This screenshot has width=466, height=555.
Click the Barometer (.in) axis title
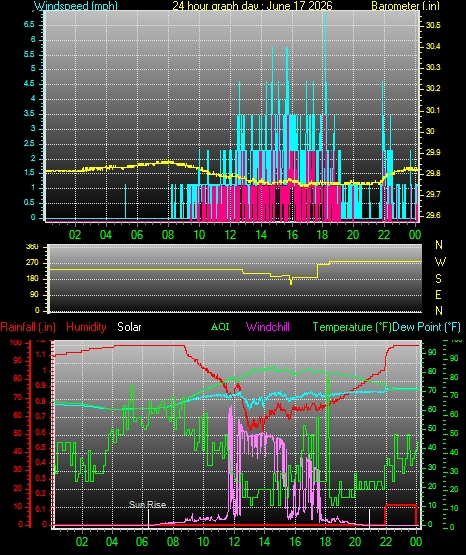(x=405, y=6)
